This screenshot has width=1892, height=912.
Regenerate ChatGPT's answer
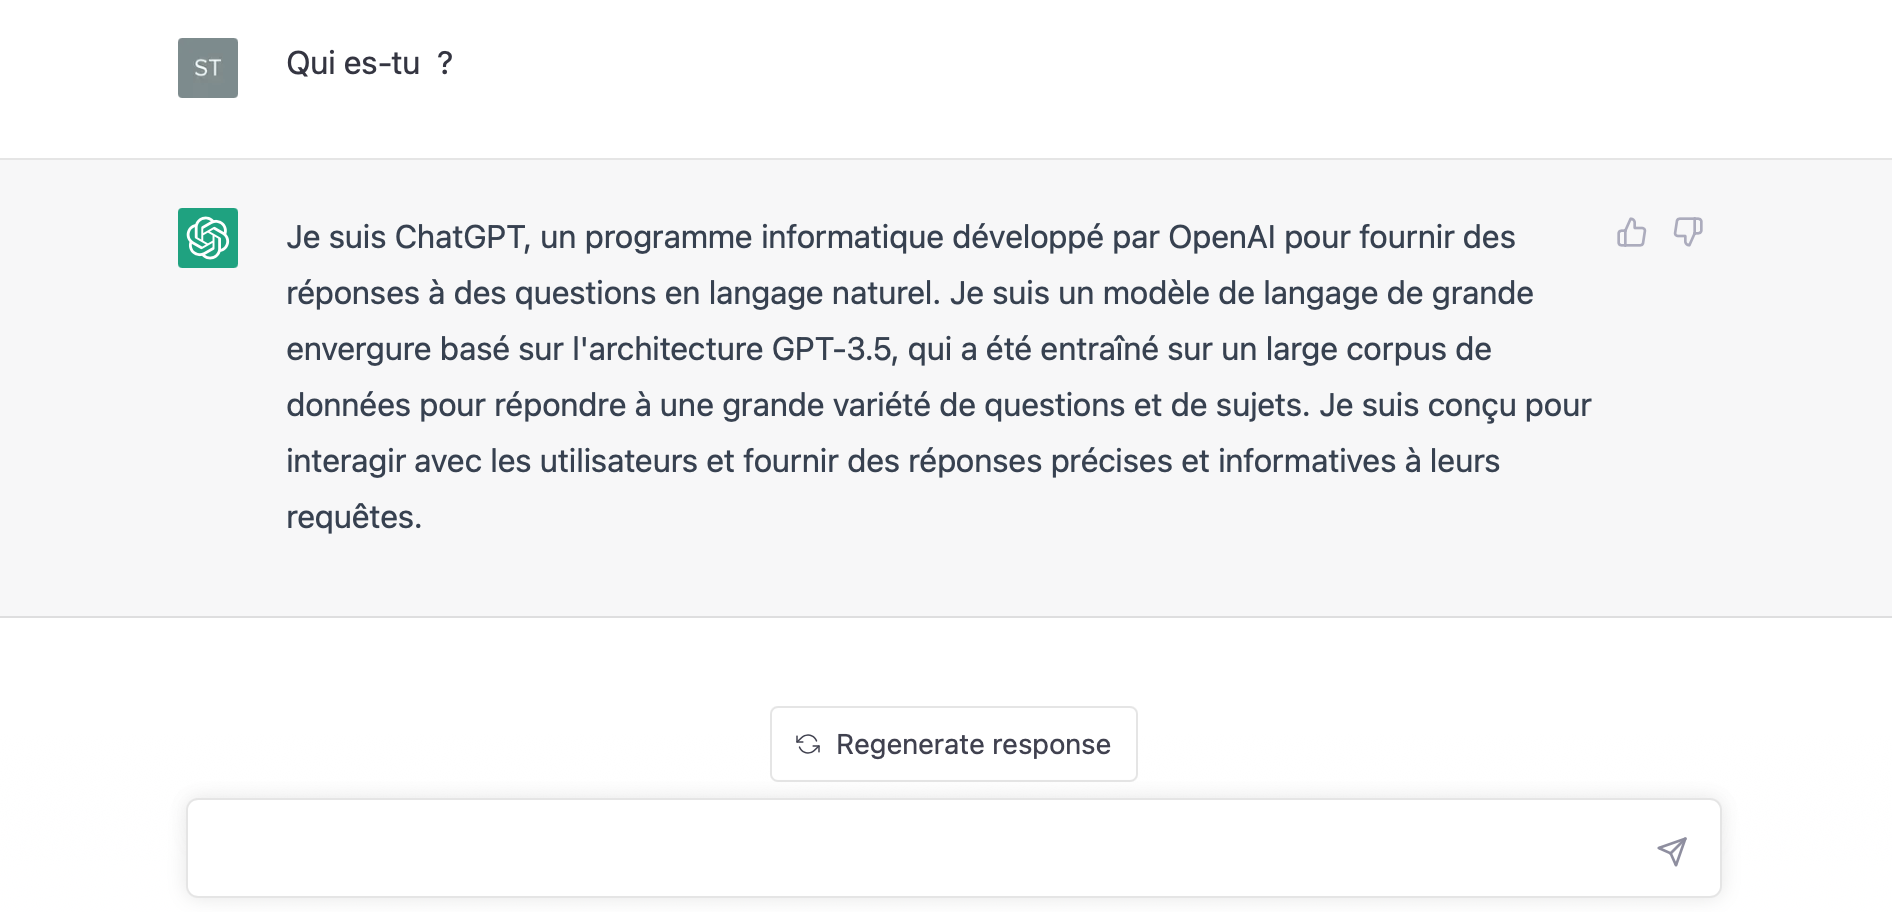pos(953,744)
